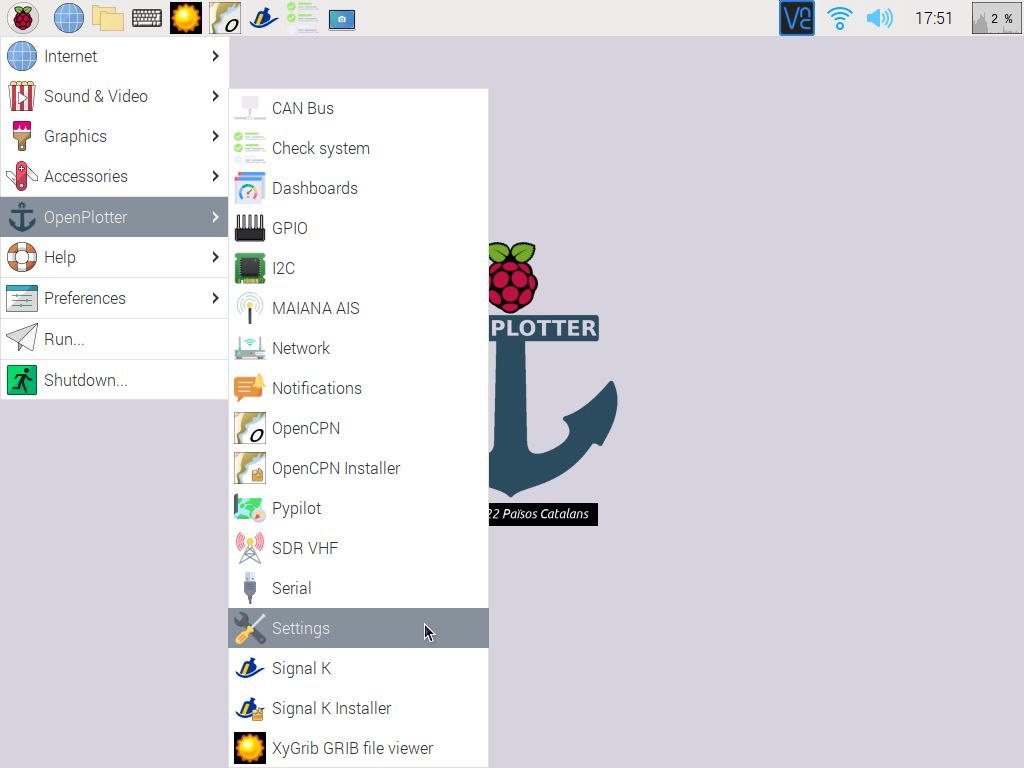This screenshot has height=768, width=1024.
Task: Open OpenPlotter Settings
Action: tap(300, 628)
